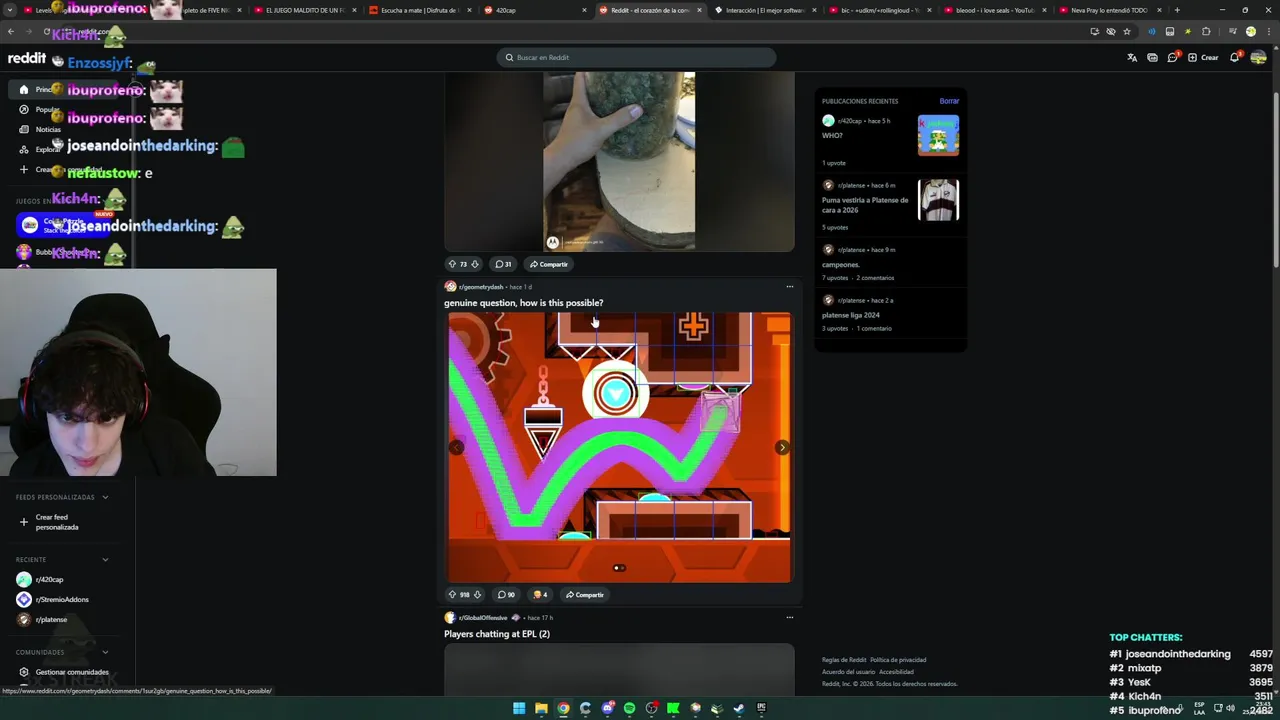Upvote the geometrydash post with 918 votes
Viewport: 1280px width, 720px height.
(452, 594)
